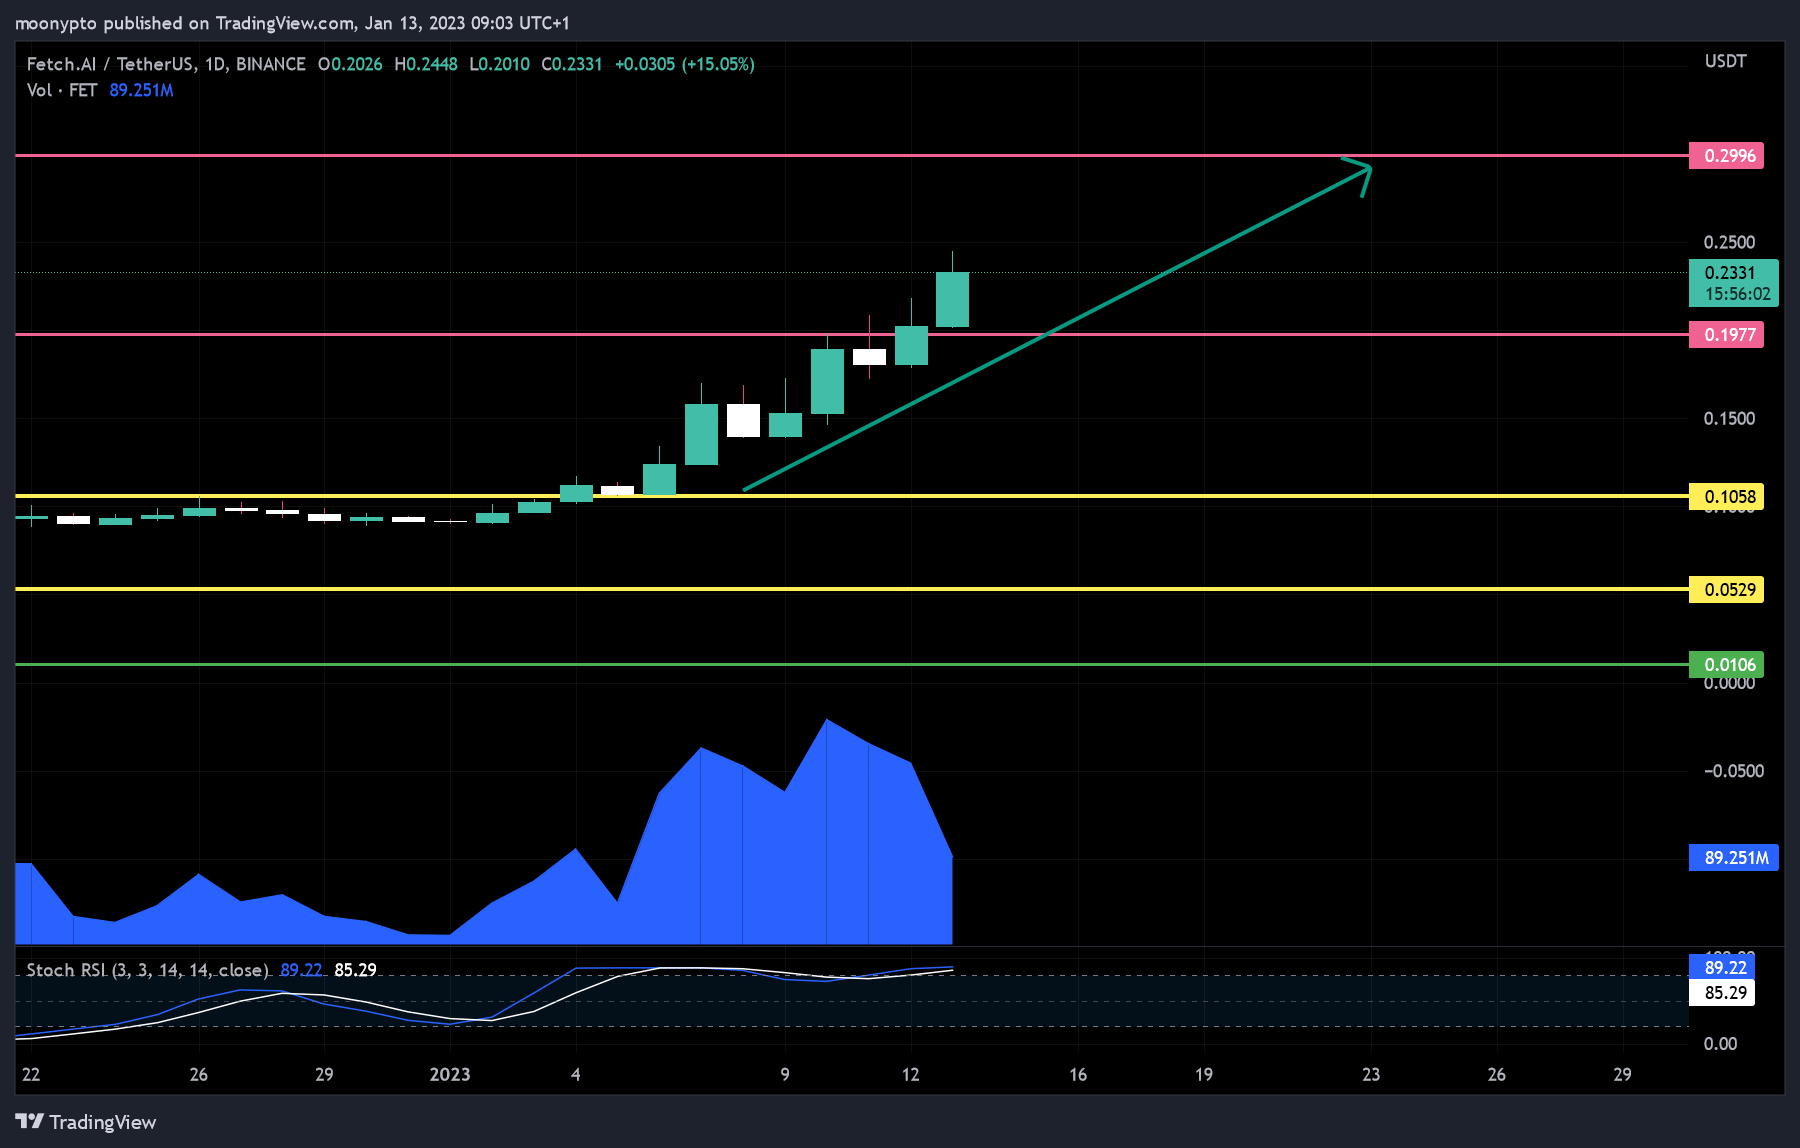Click the 89.22 Stoch RSI label
This screenshot has width=1800, height=1148.
point(1722,967)
